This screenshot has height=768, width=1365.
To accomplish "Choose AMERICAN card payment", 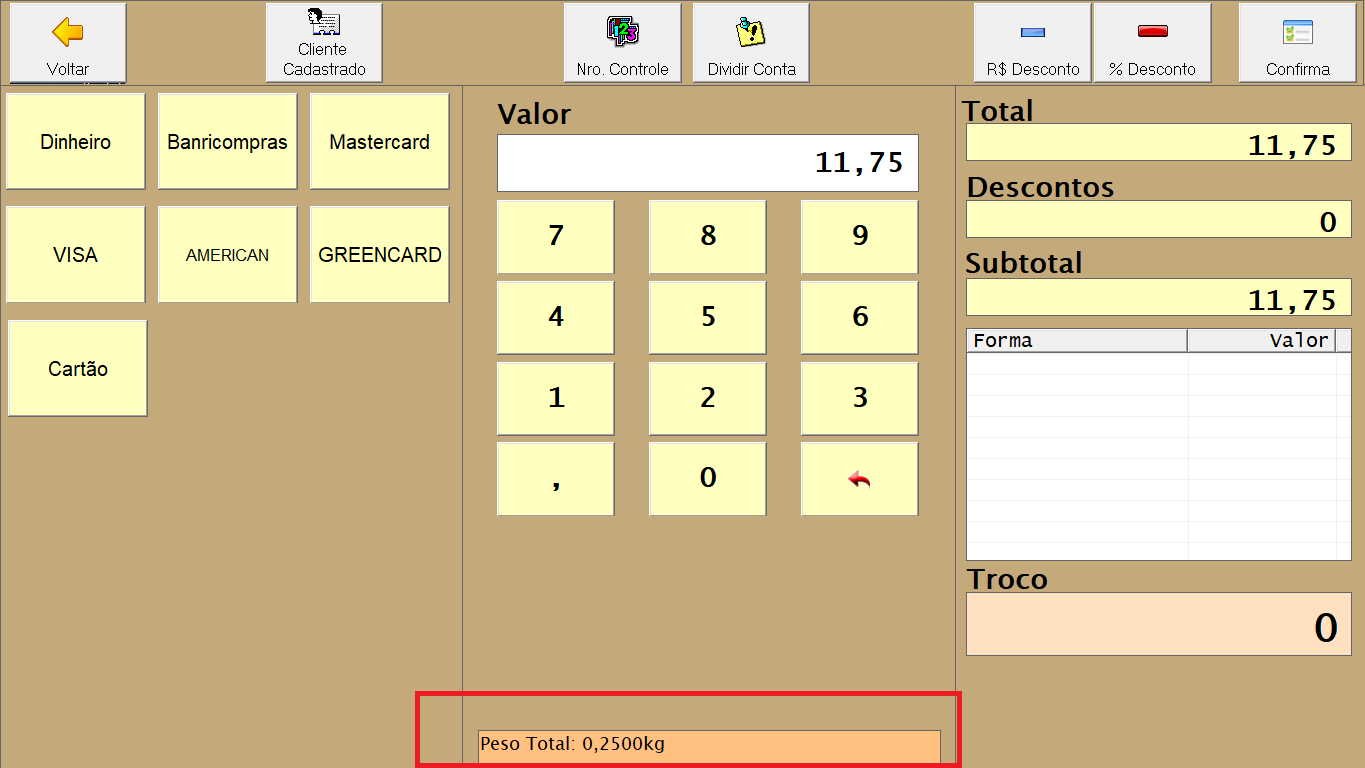I will [x=228, y=254].
